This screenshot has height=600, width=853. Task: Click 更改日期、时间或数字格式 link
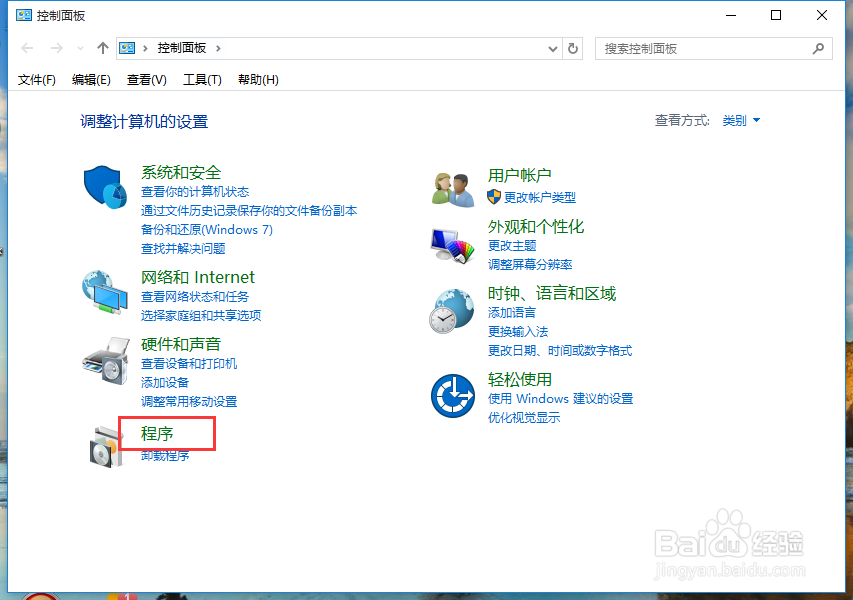560,351
